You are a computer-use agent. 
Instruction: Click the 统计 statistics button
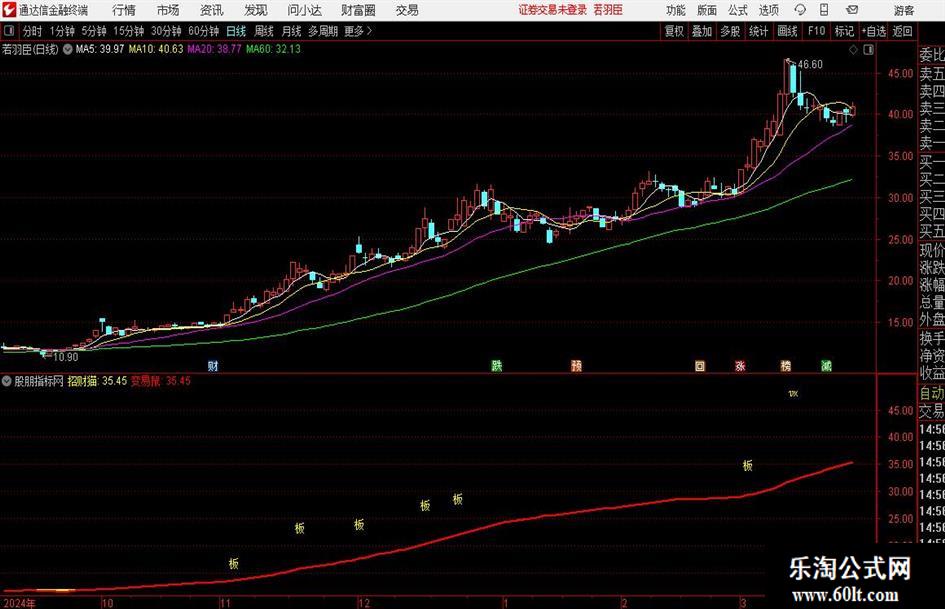point(758,31)
